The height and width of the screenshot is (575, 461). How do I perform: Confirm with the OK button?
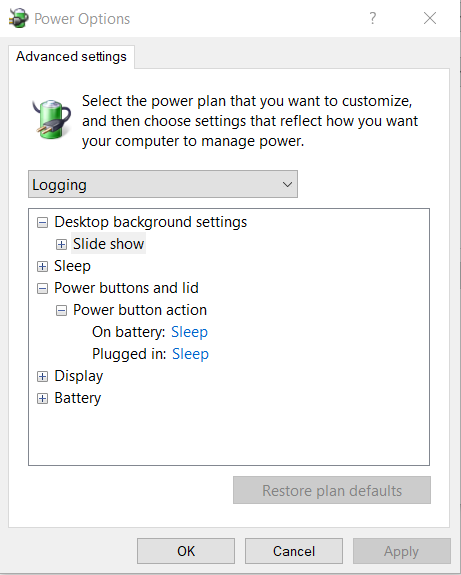click(x=186, y=551)
